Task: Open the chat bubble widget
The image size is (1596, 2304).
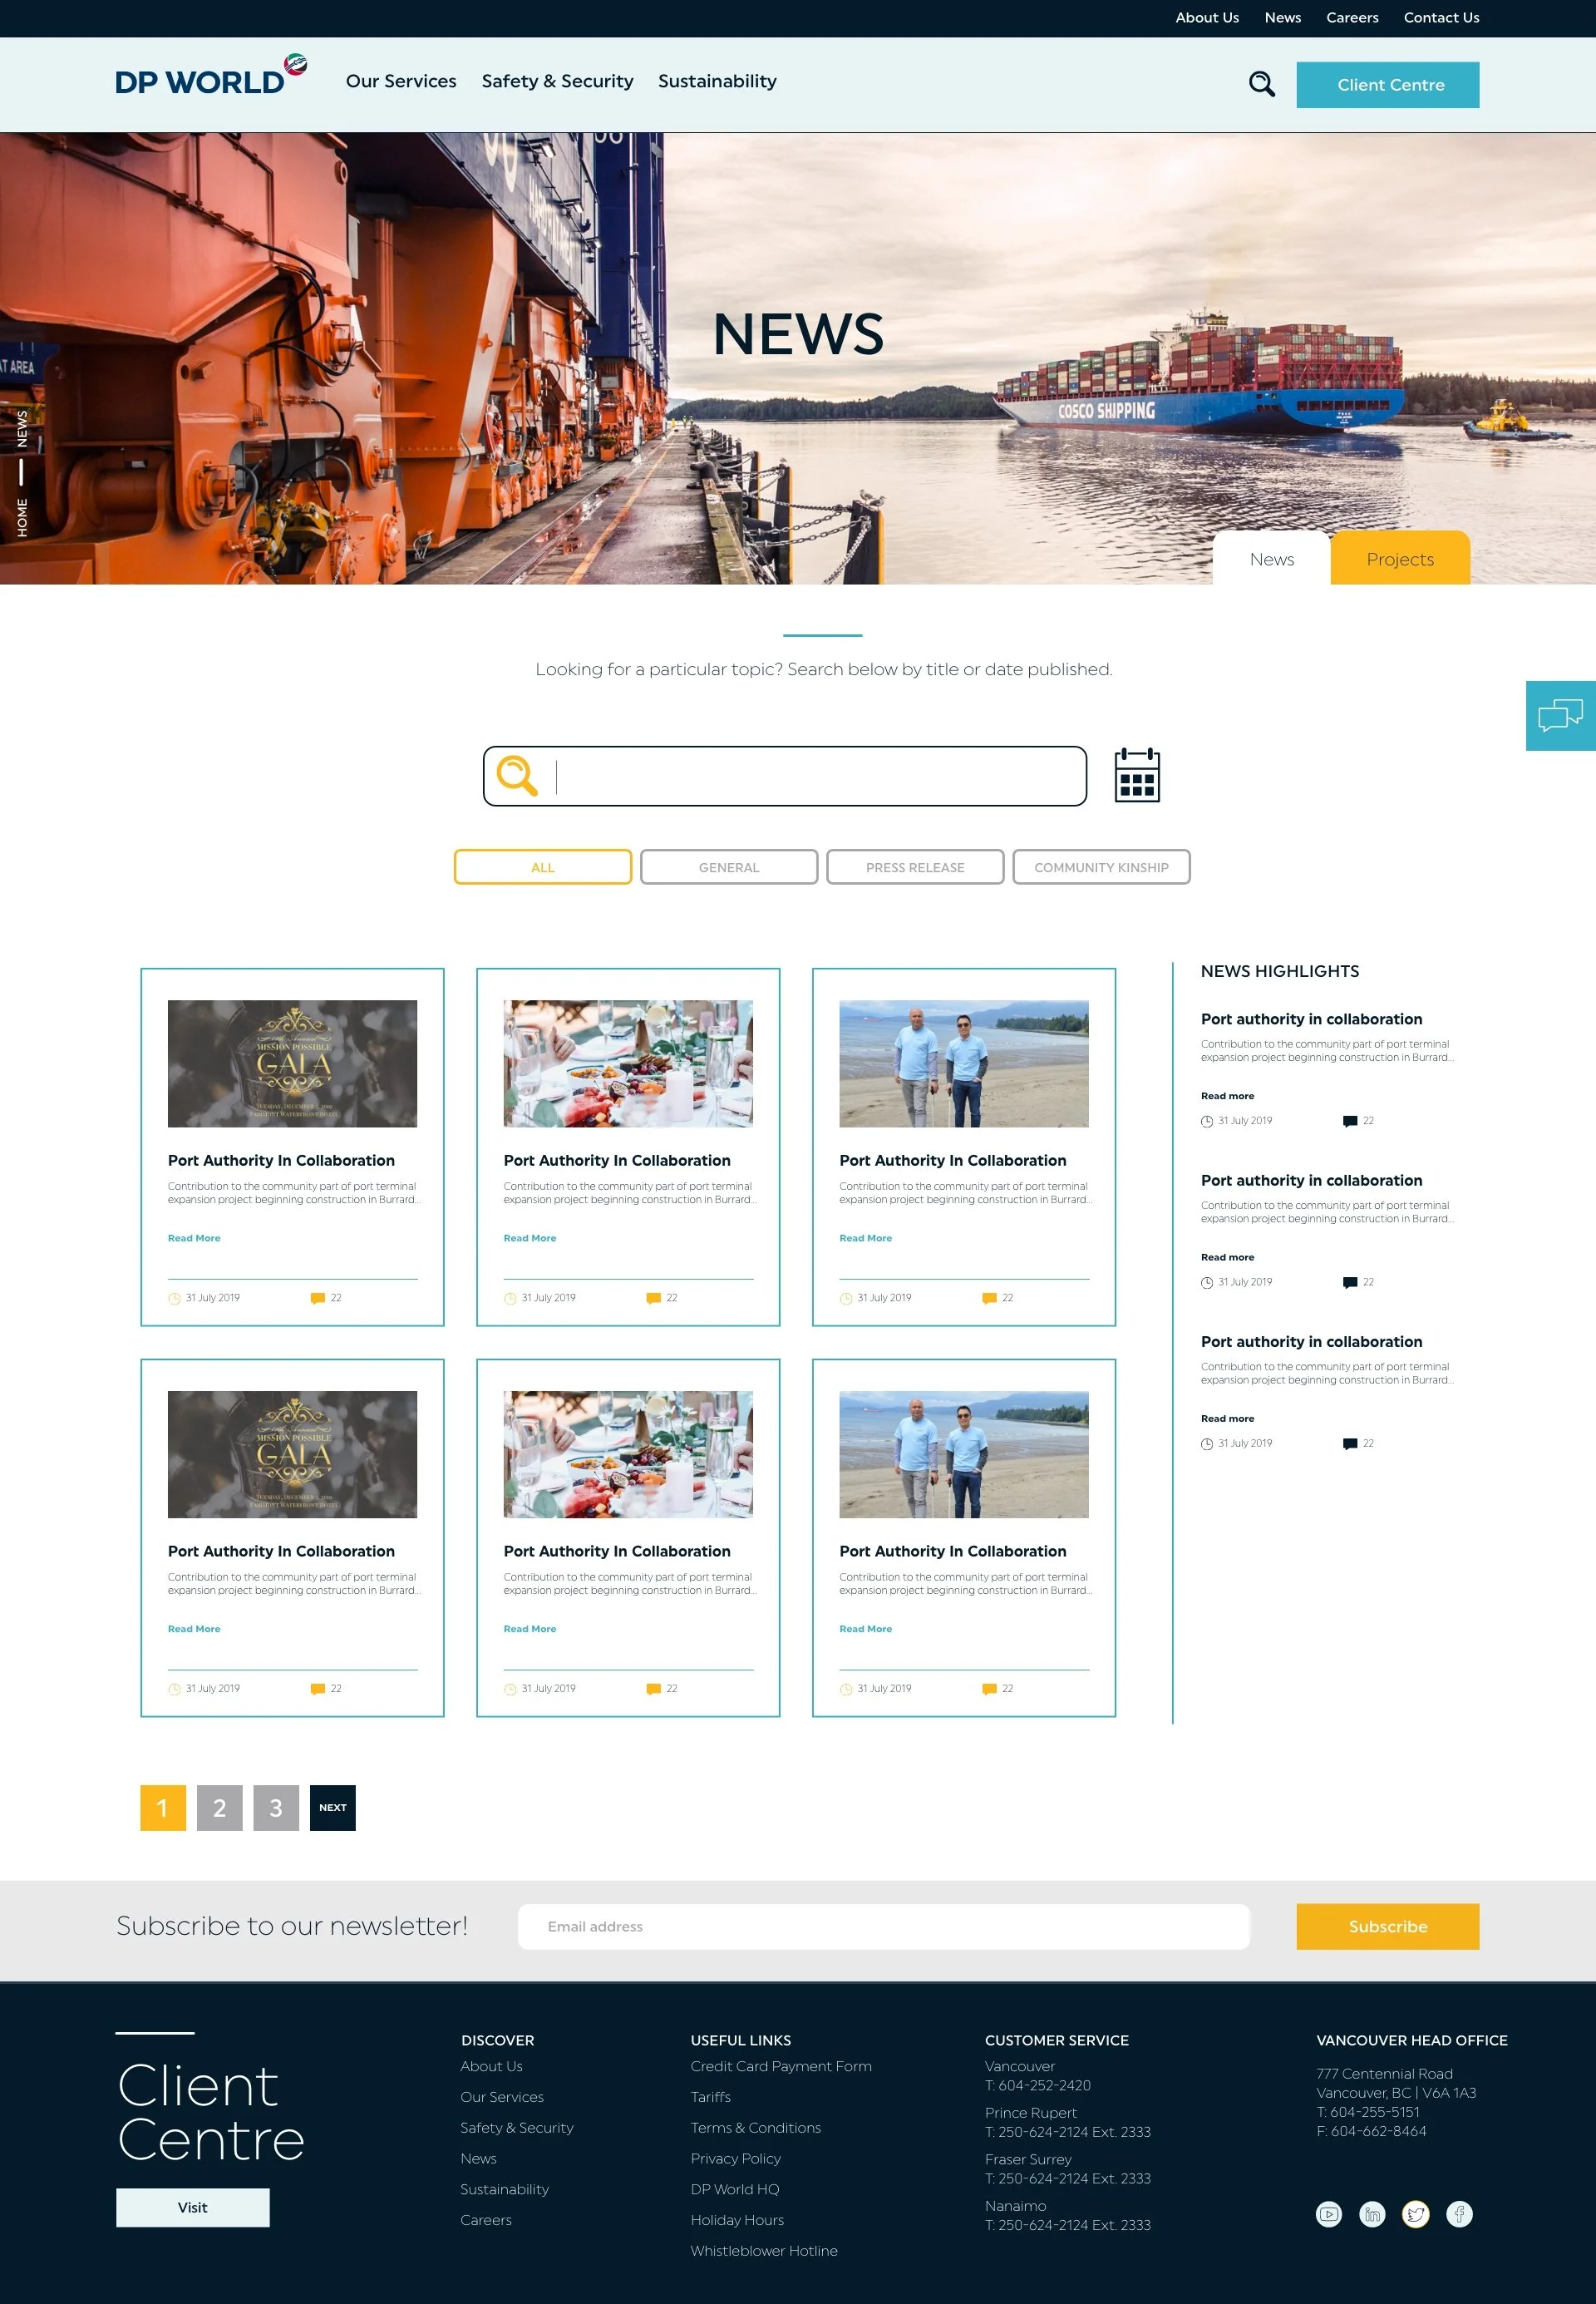Action: click(x=1560, y=716)
